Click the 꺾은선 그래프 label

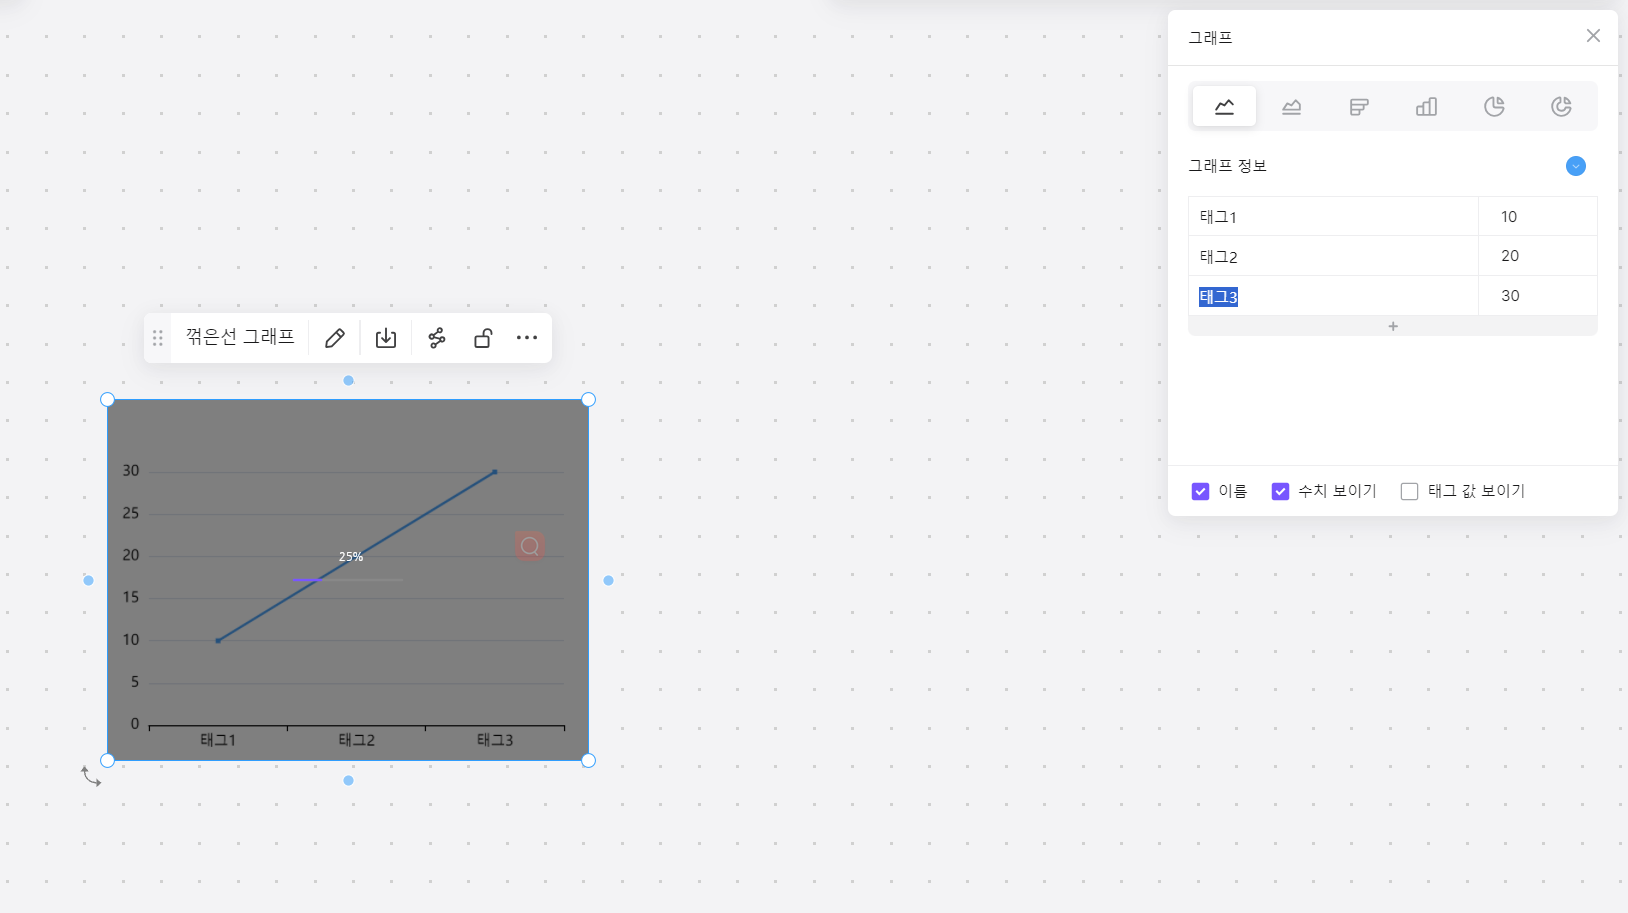click(240, 337)
